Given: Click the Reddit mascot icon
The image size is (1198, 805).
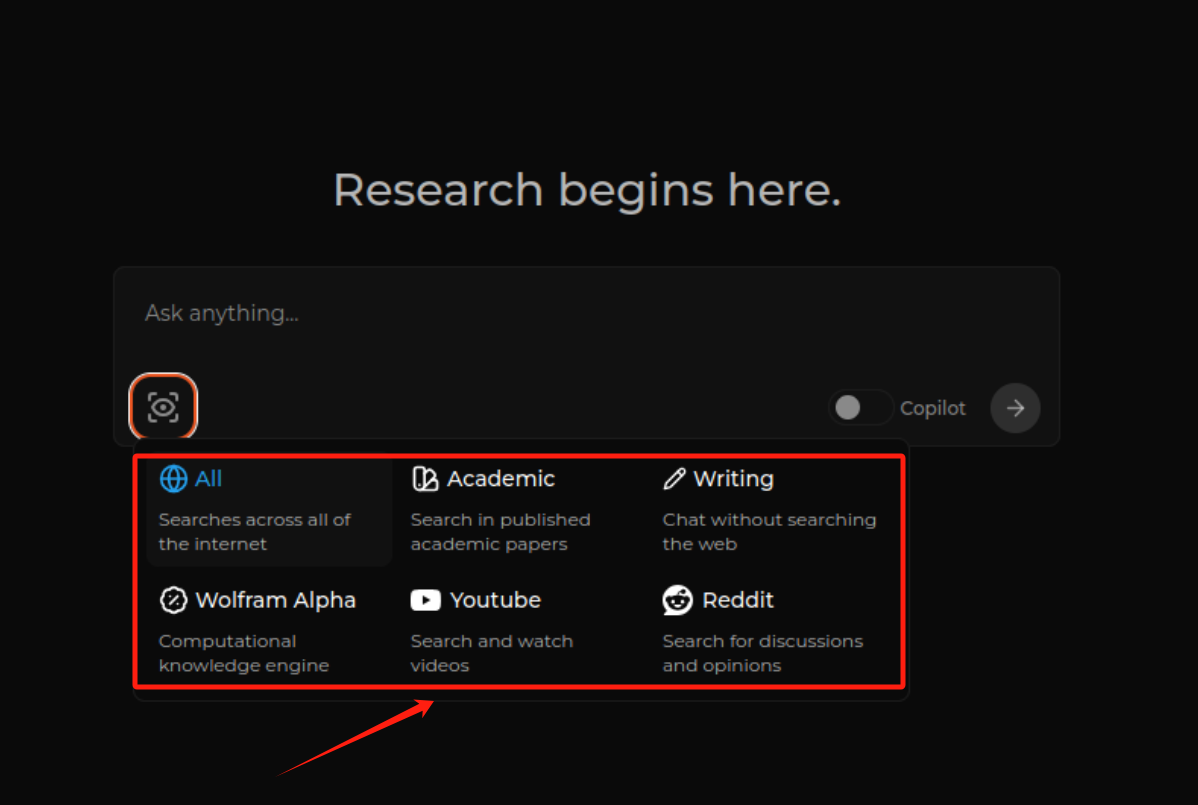Looking at the screenshot, I should (677, 600).
